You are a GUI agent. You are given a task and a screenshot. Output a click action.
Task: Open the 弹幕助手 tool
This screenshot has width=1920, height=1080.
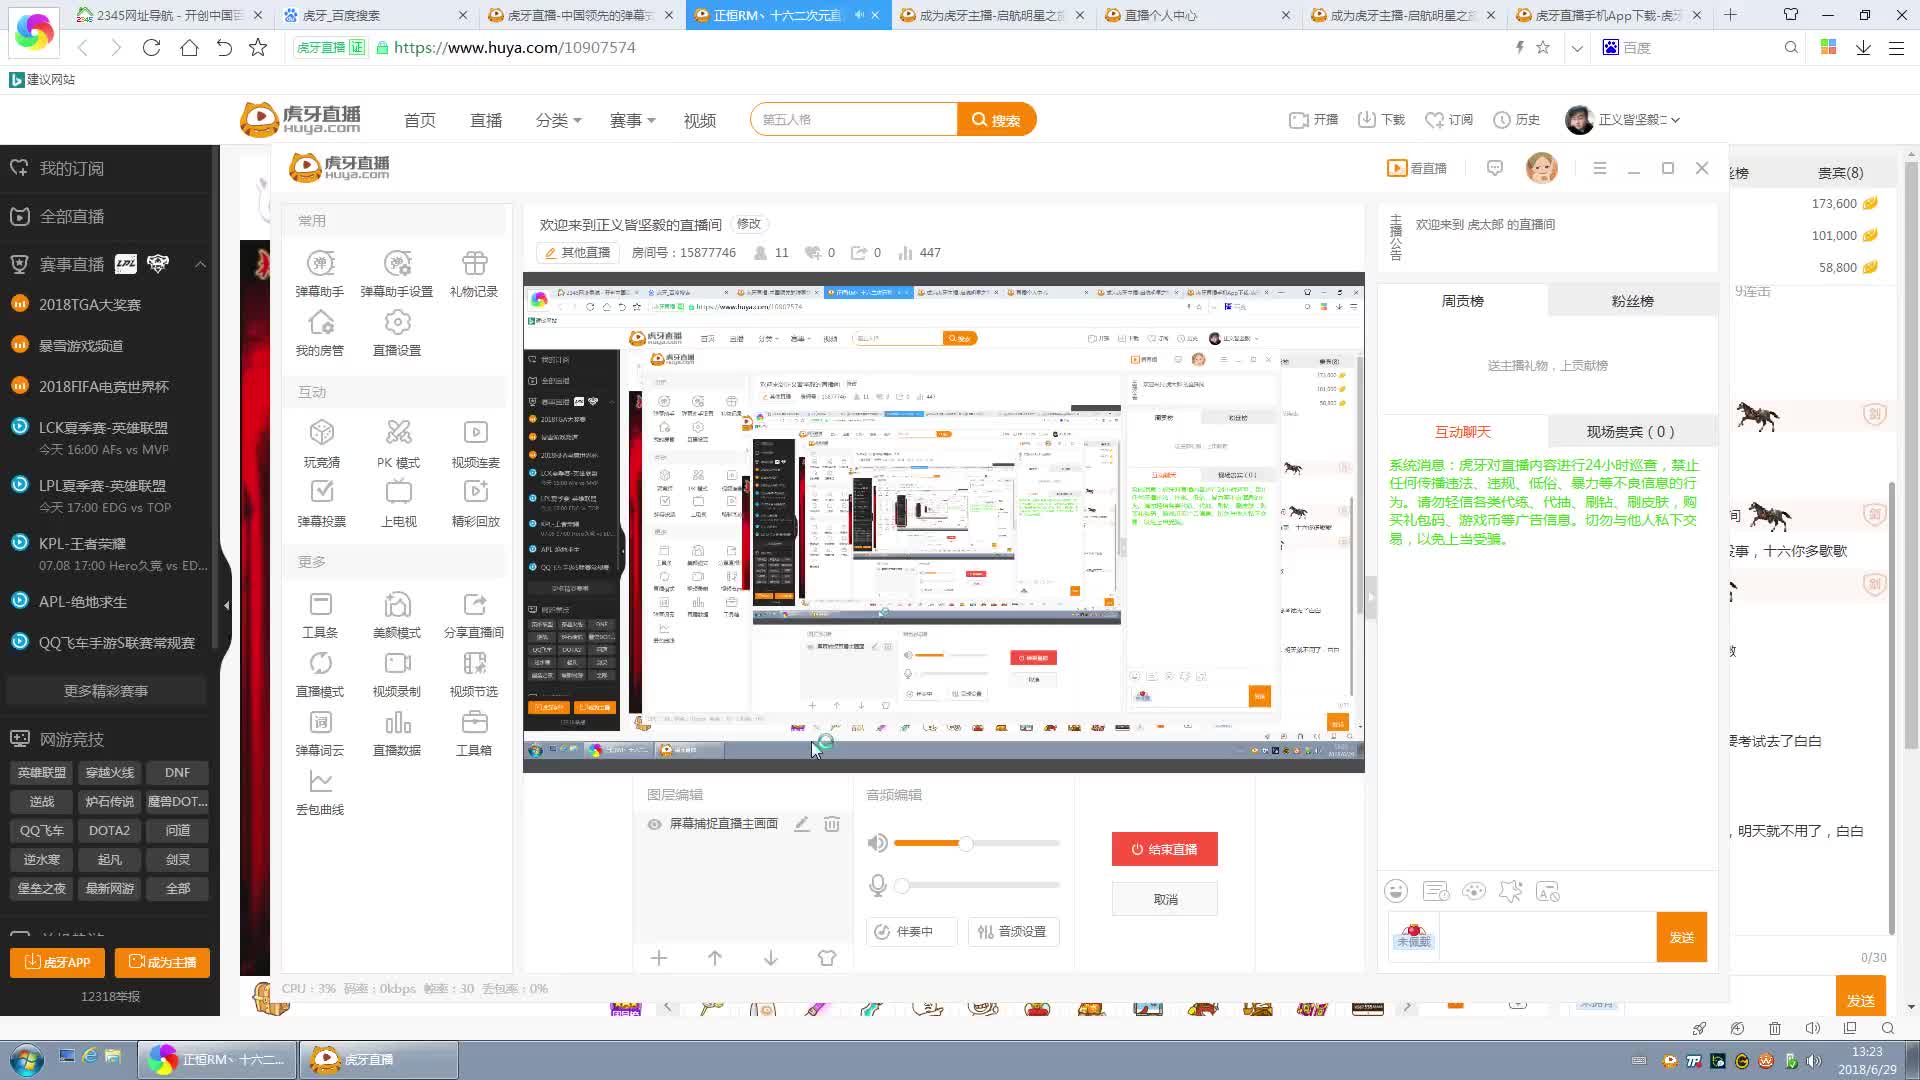pyautogui.click(x=320, y=273)
